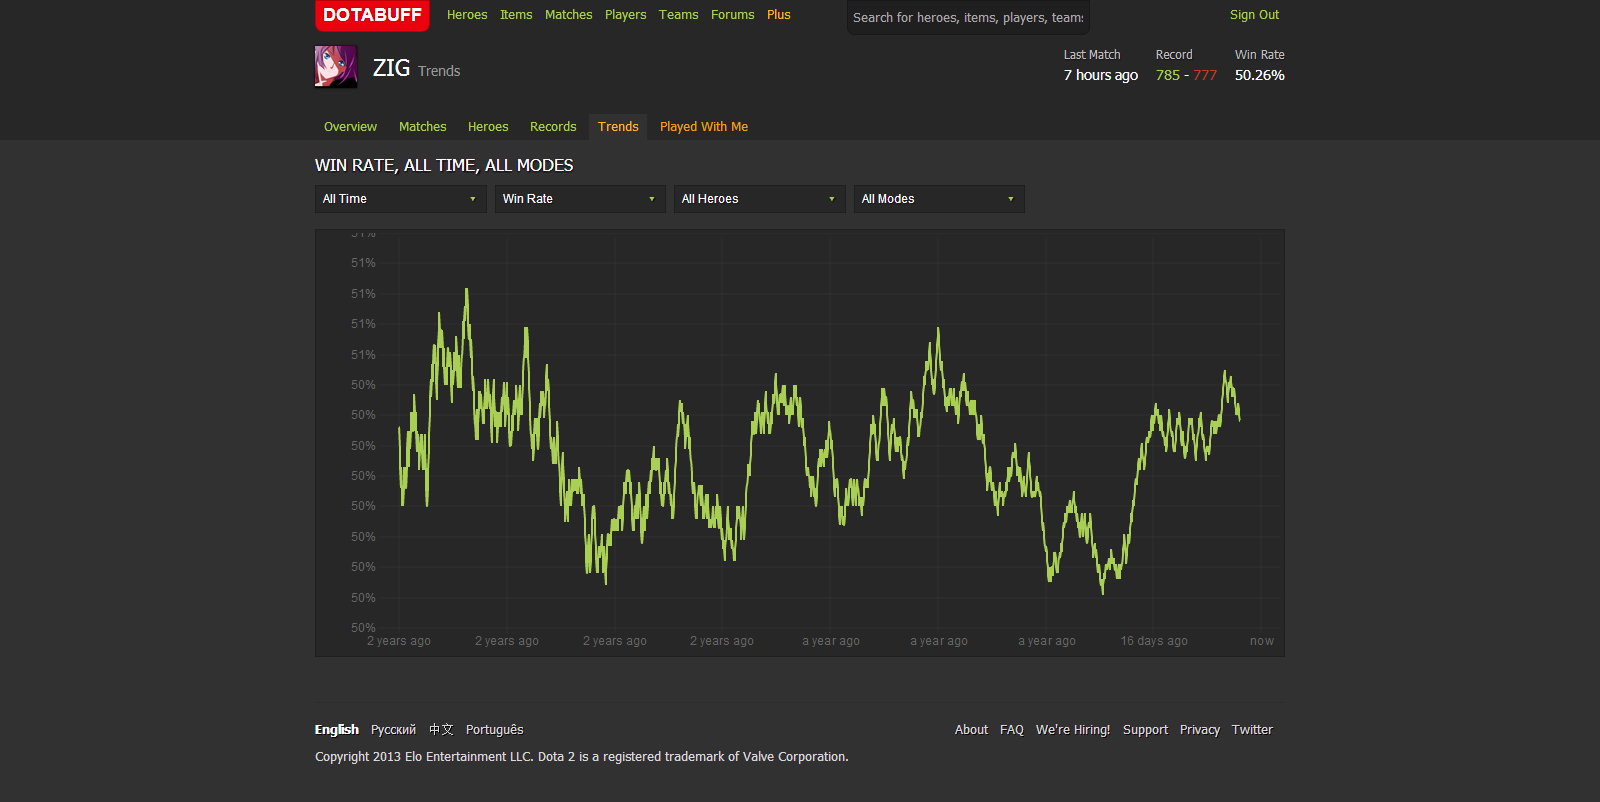Switch to the profile Heroes tab

point(488,127)
